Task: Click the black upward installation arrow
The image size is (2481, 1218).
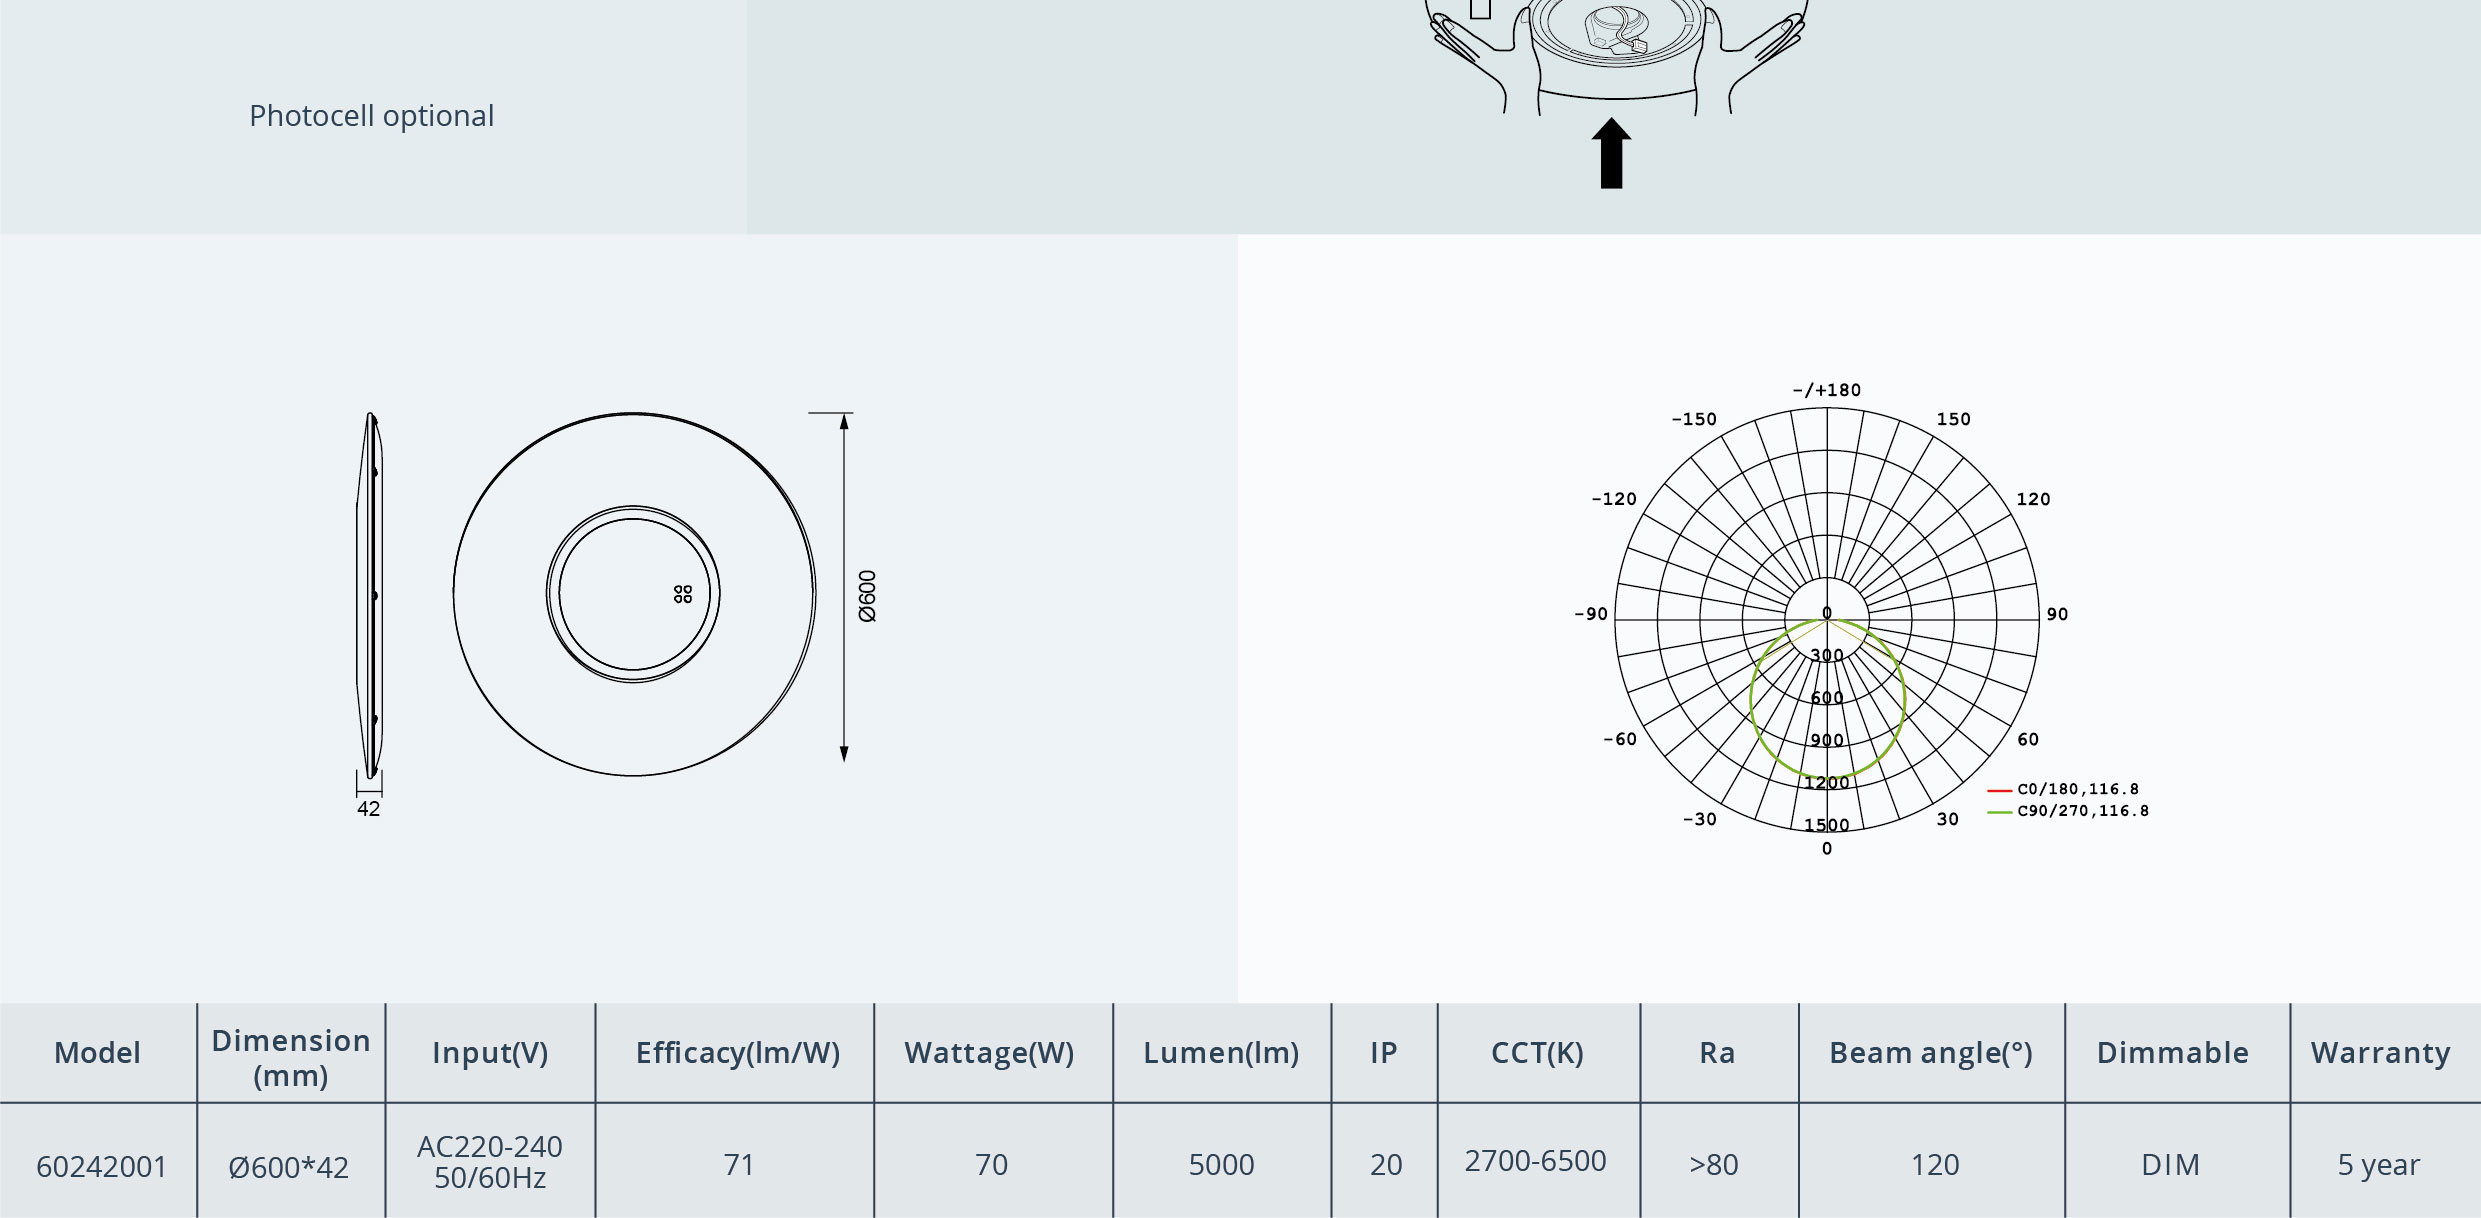Action: click(1611, 153)
